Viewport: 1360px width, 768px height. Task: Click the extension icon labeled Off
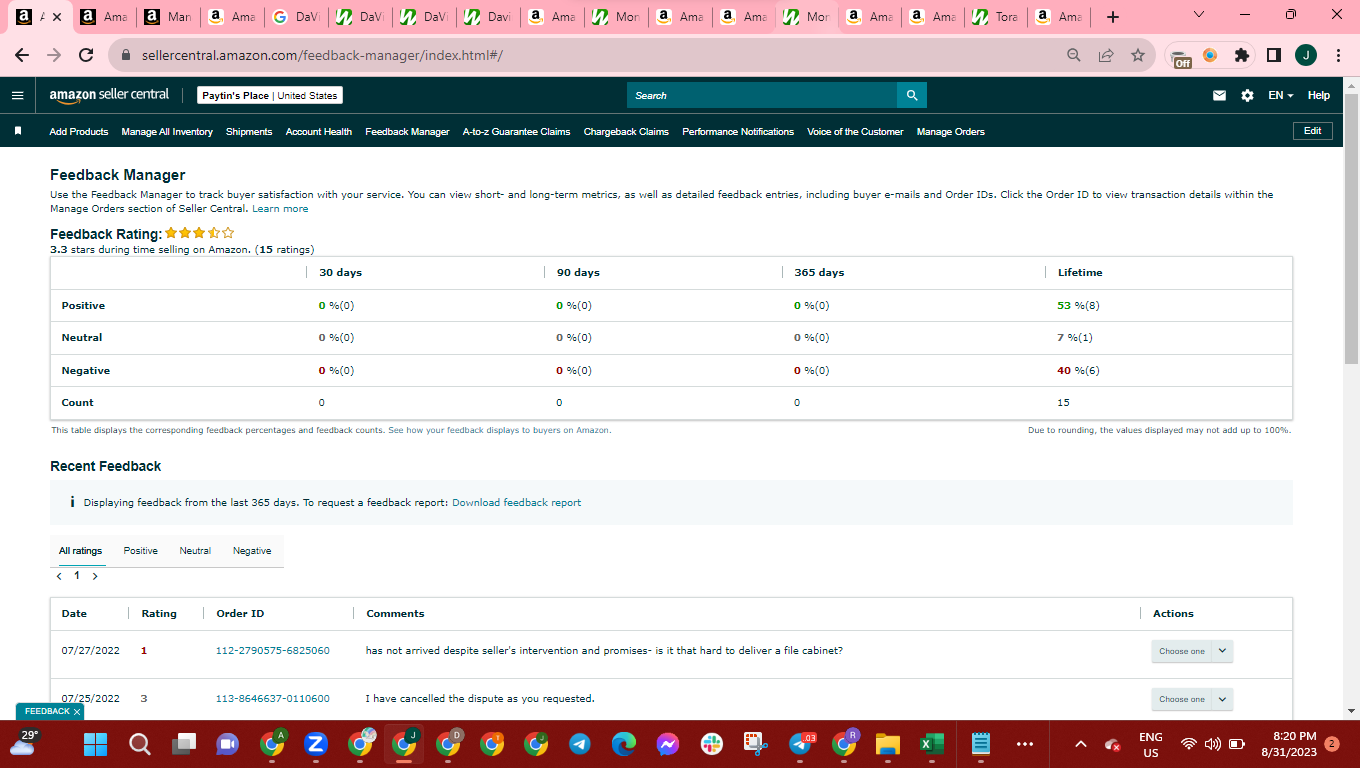tap(1181, 57)
